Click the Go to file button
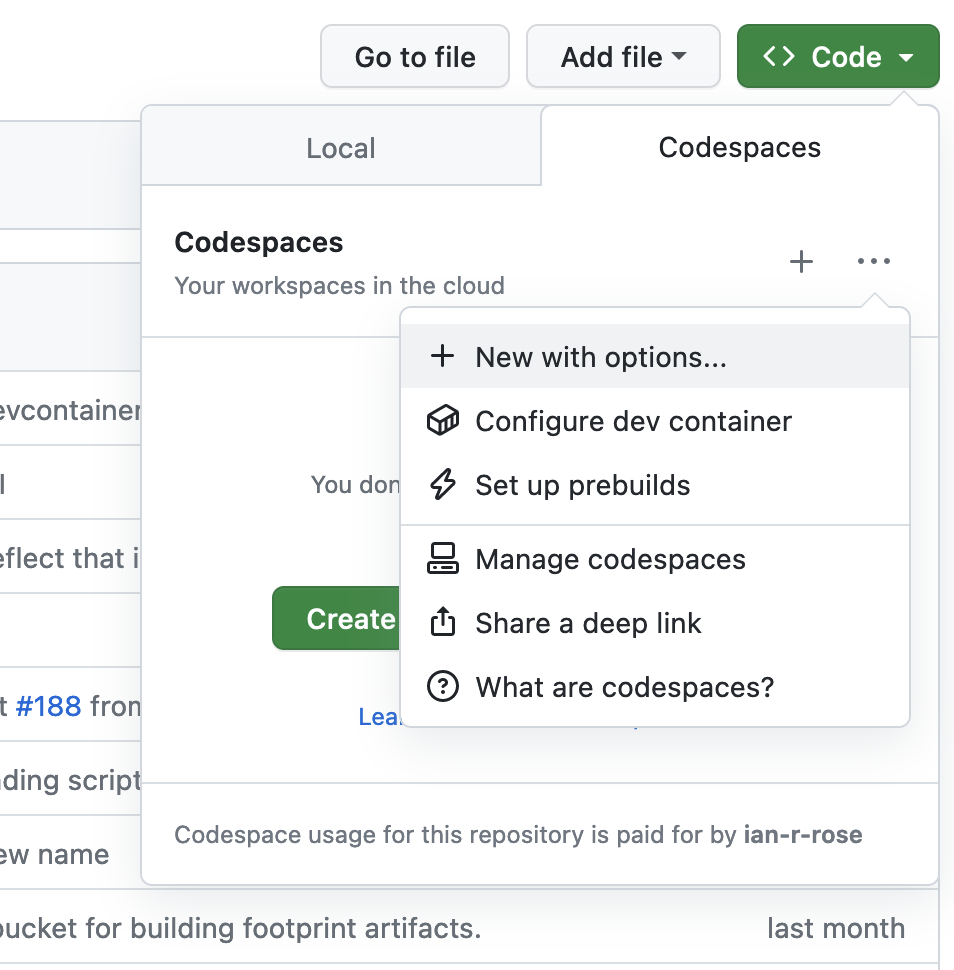954x970 pixels. click(x=415, y=56)
